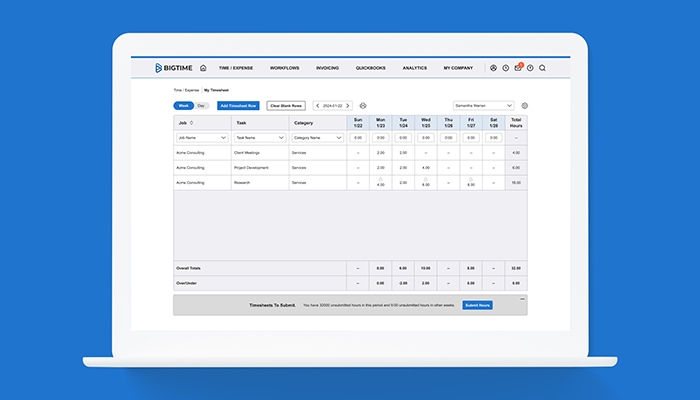This screenshot has height=400, width=700.
Task: Click the Category column header
Action: pos(318,123)
